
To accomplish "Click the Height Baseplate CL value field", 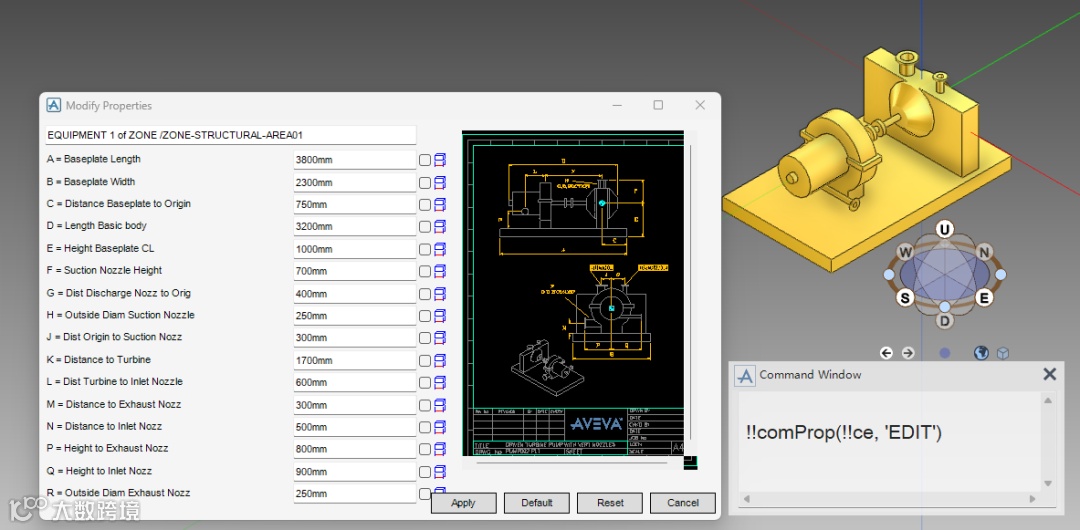I will 354,249.
